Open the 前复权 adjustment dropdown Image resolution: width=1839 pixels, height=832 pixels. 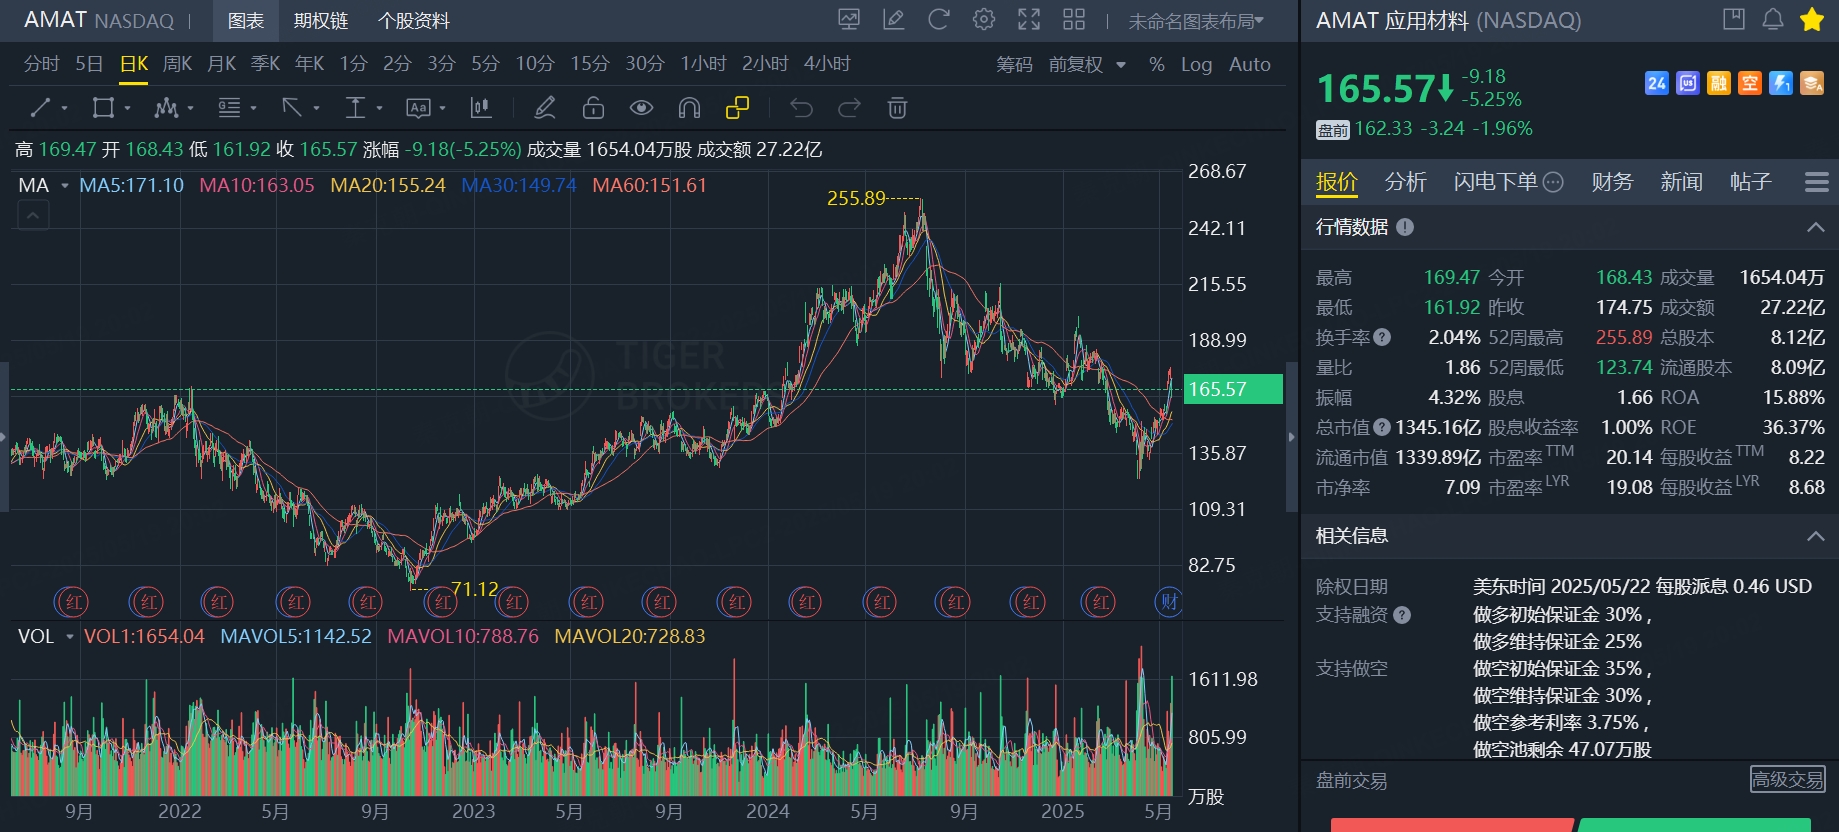coord(1087,64)
